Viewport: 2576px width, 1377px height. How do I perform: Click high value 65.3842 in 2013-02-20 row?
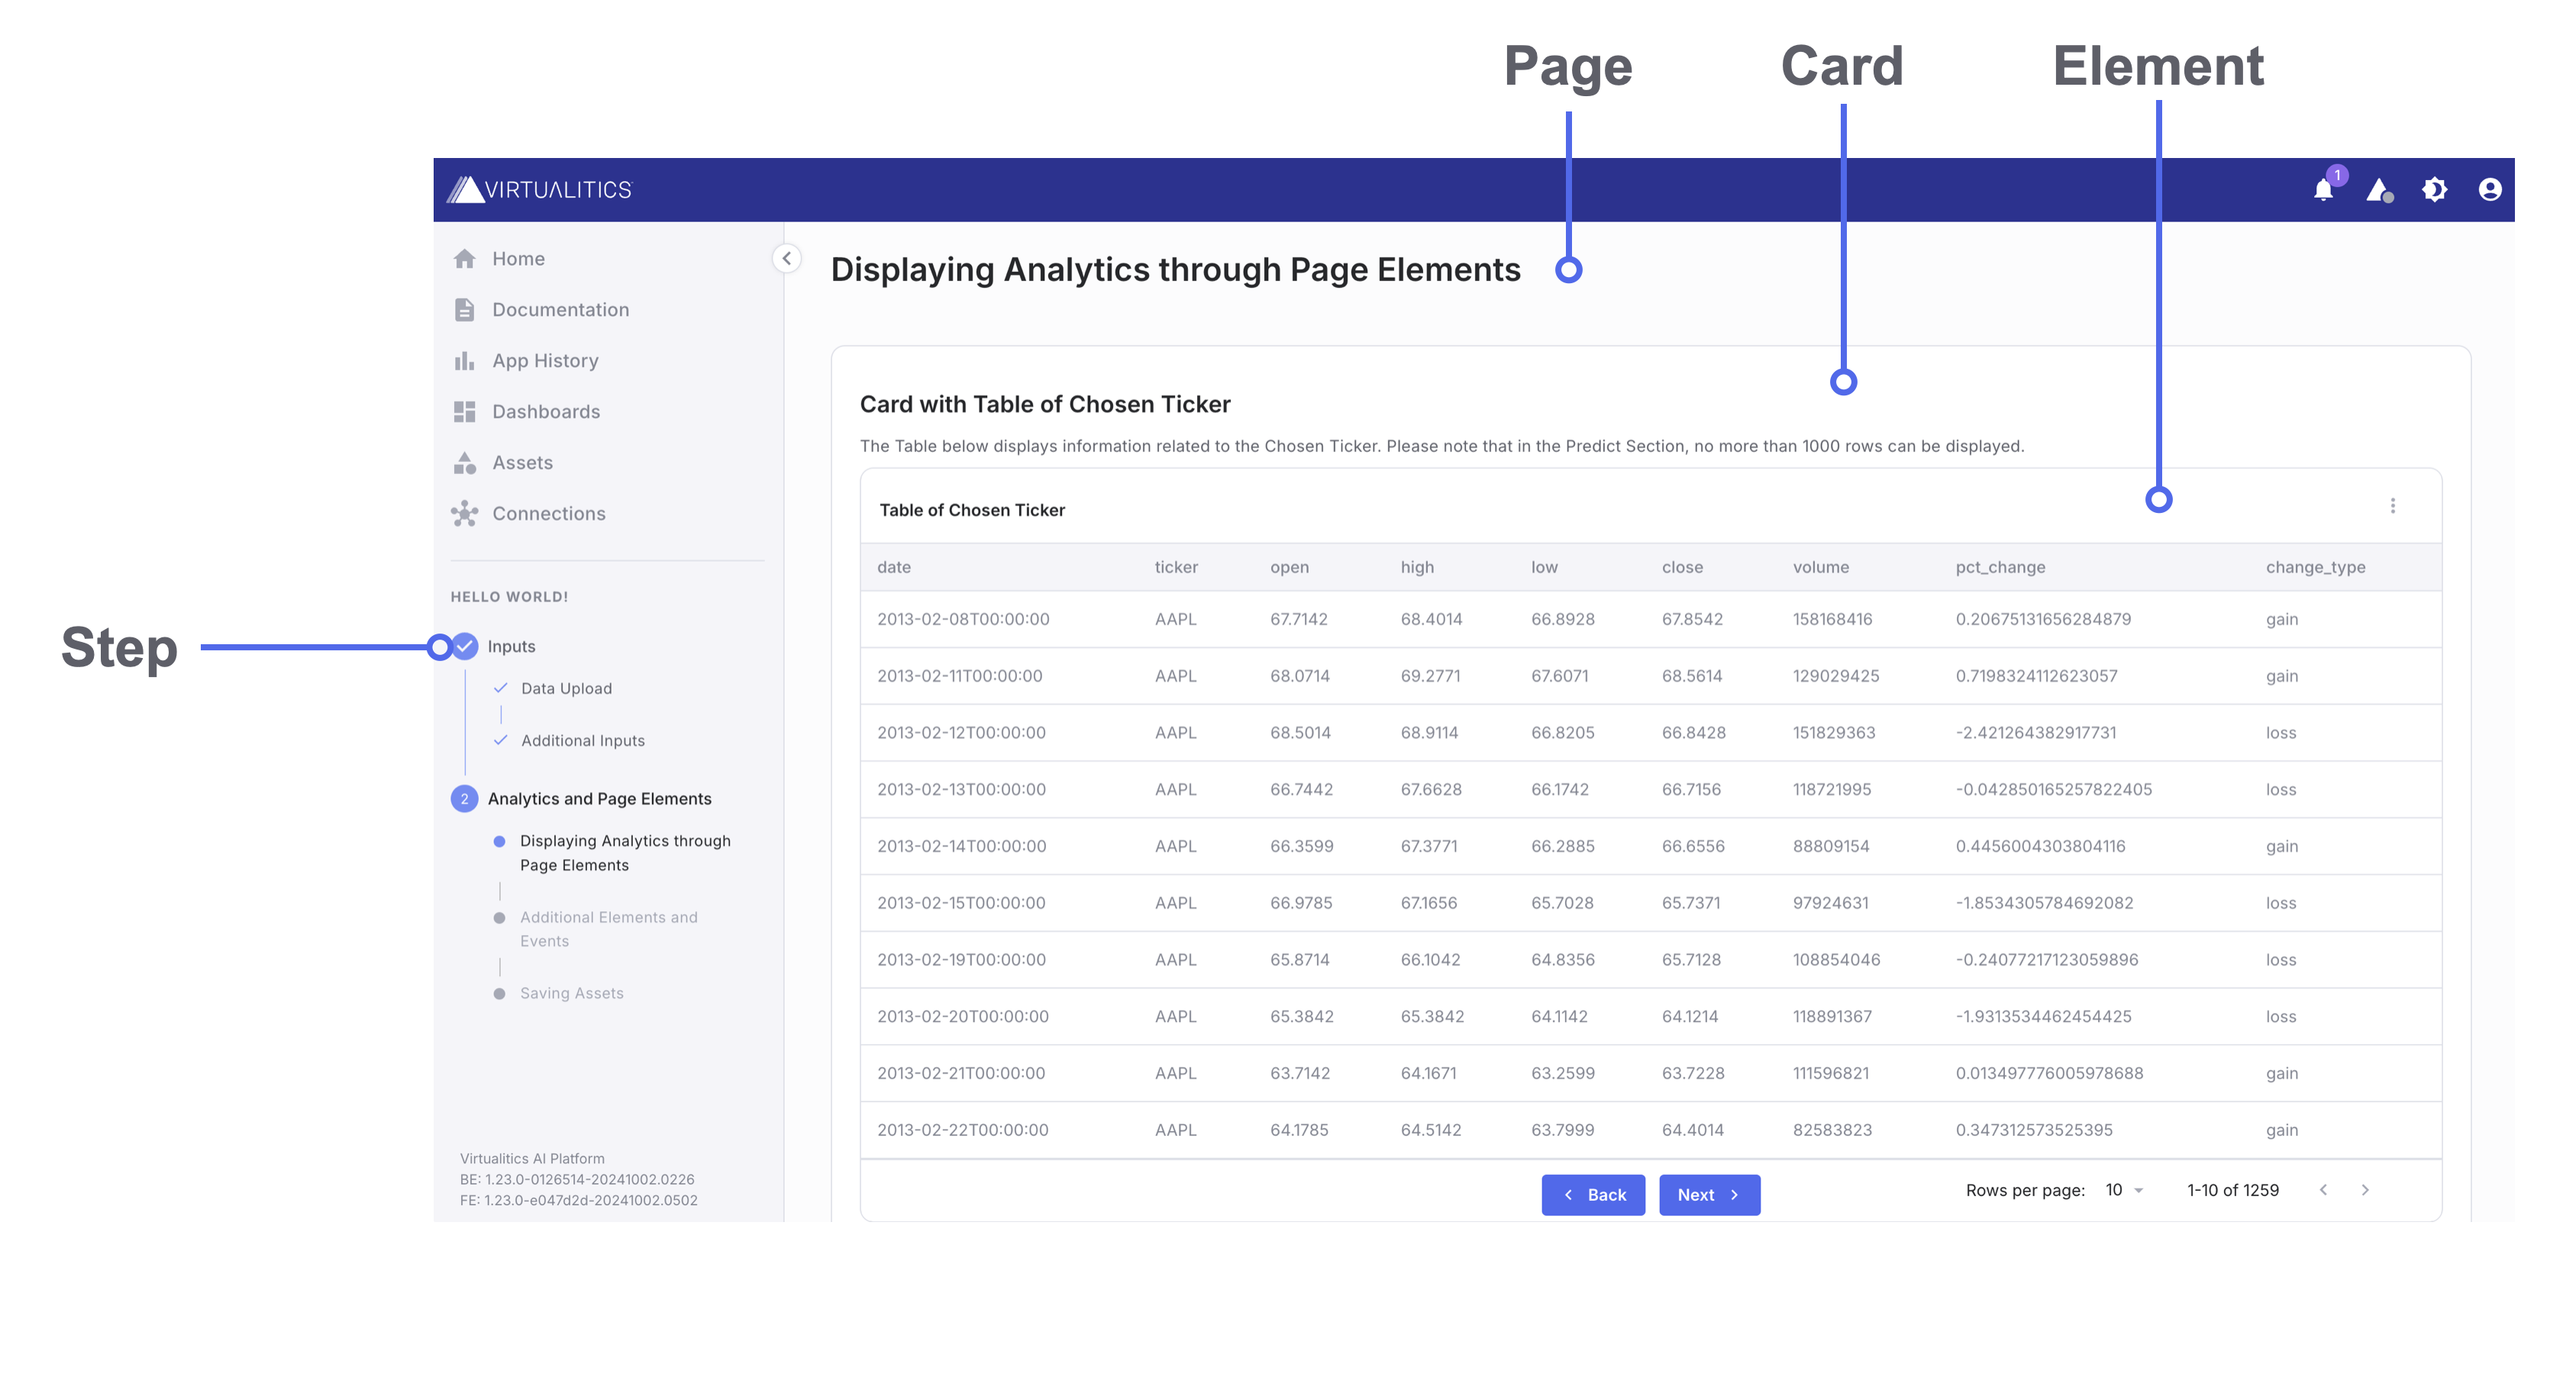(x=1432, y=1017)
